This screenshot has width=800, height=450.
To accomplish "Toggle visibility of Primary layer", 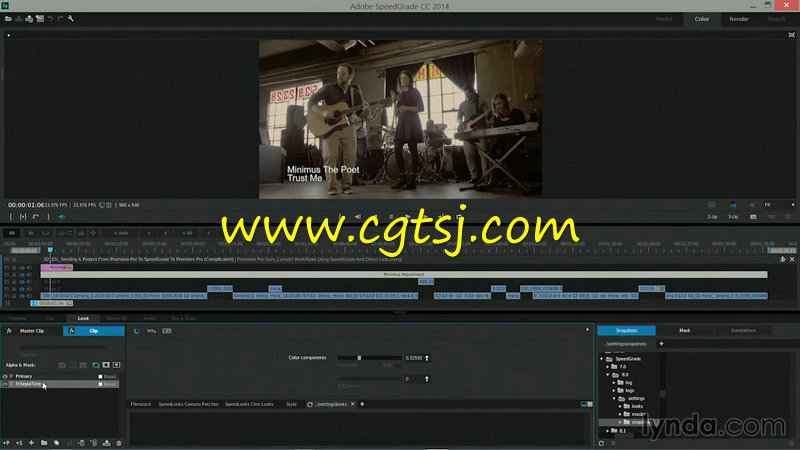I will coord(5,376).
